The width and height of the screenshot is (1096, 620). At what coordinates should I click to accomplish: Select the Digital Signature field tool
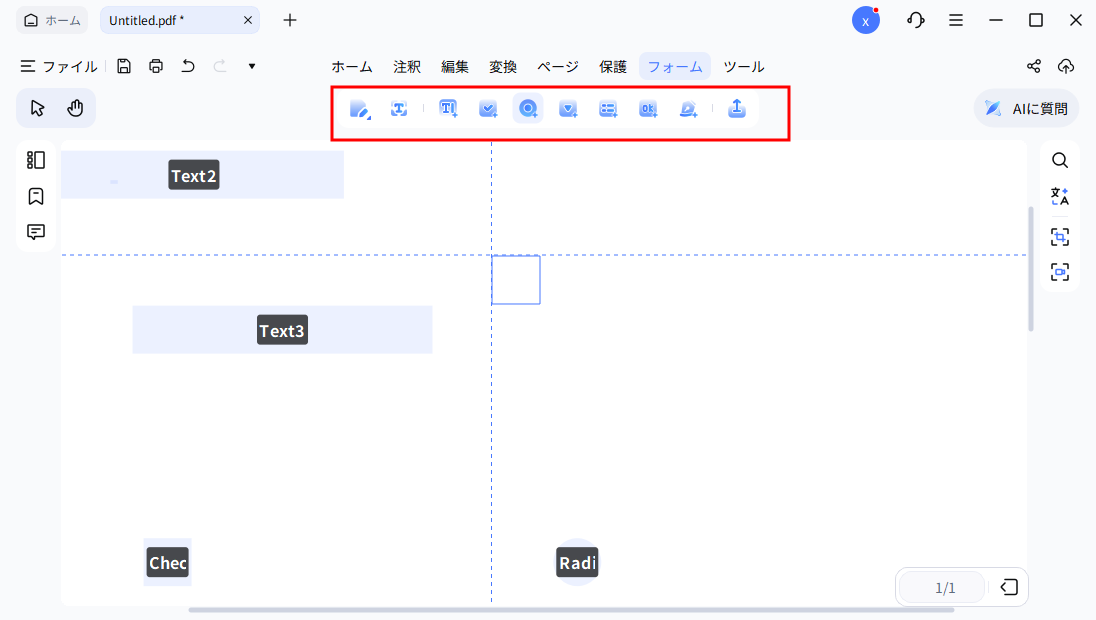coord(688,109)
